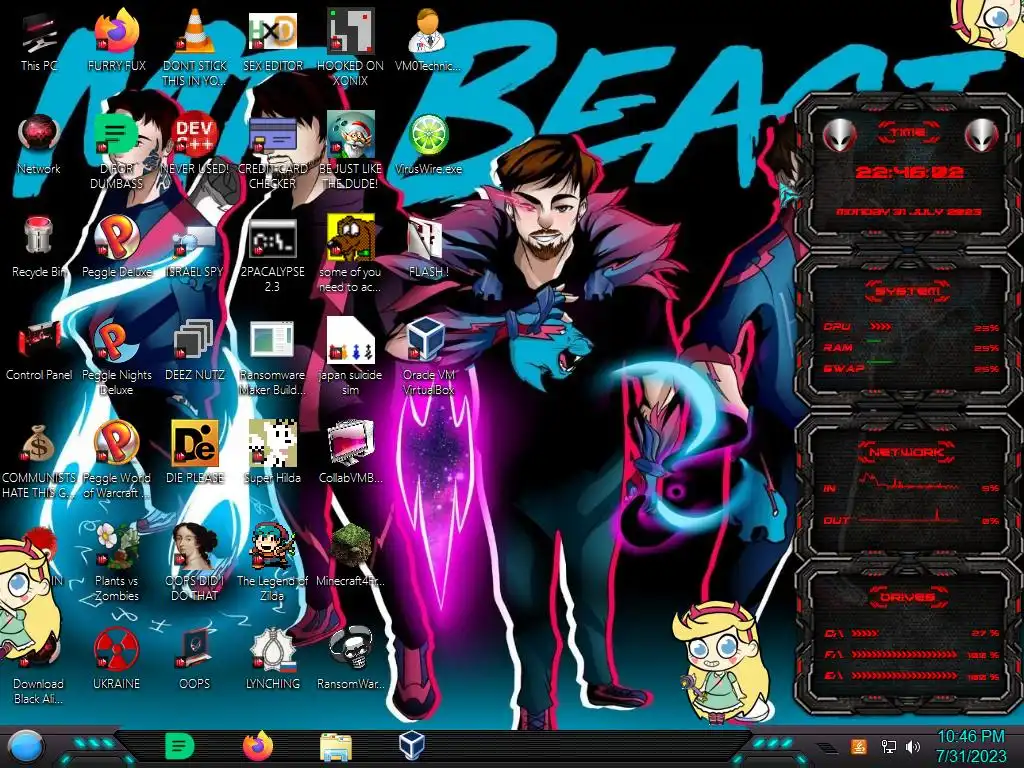This screenshot has height=768, width=1024.
Task: Click the SYSTEM header on the widget
Action: [907, 291]
